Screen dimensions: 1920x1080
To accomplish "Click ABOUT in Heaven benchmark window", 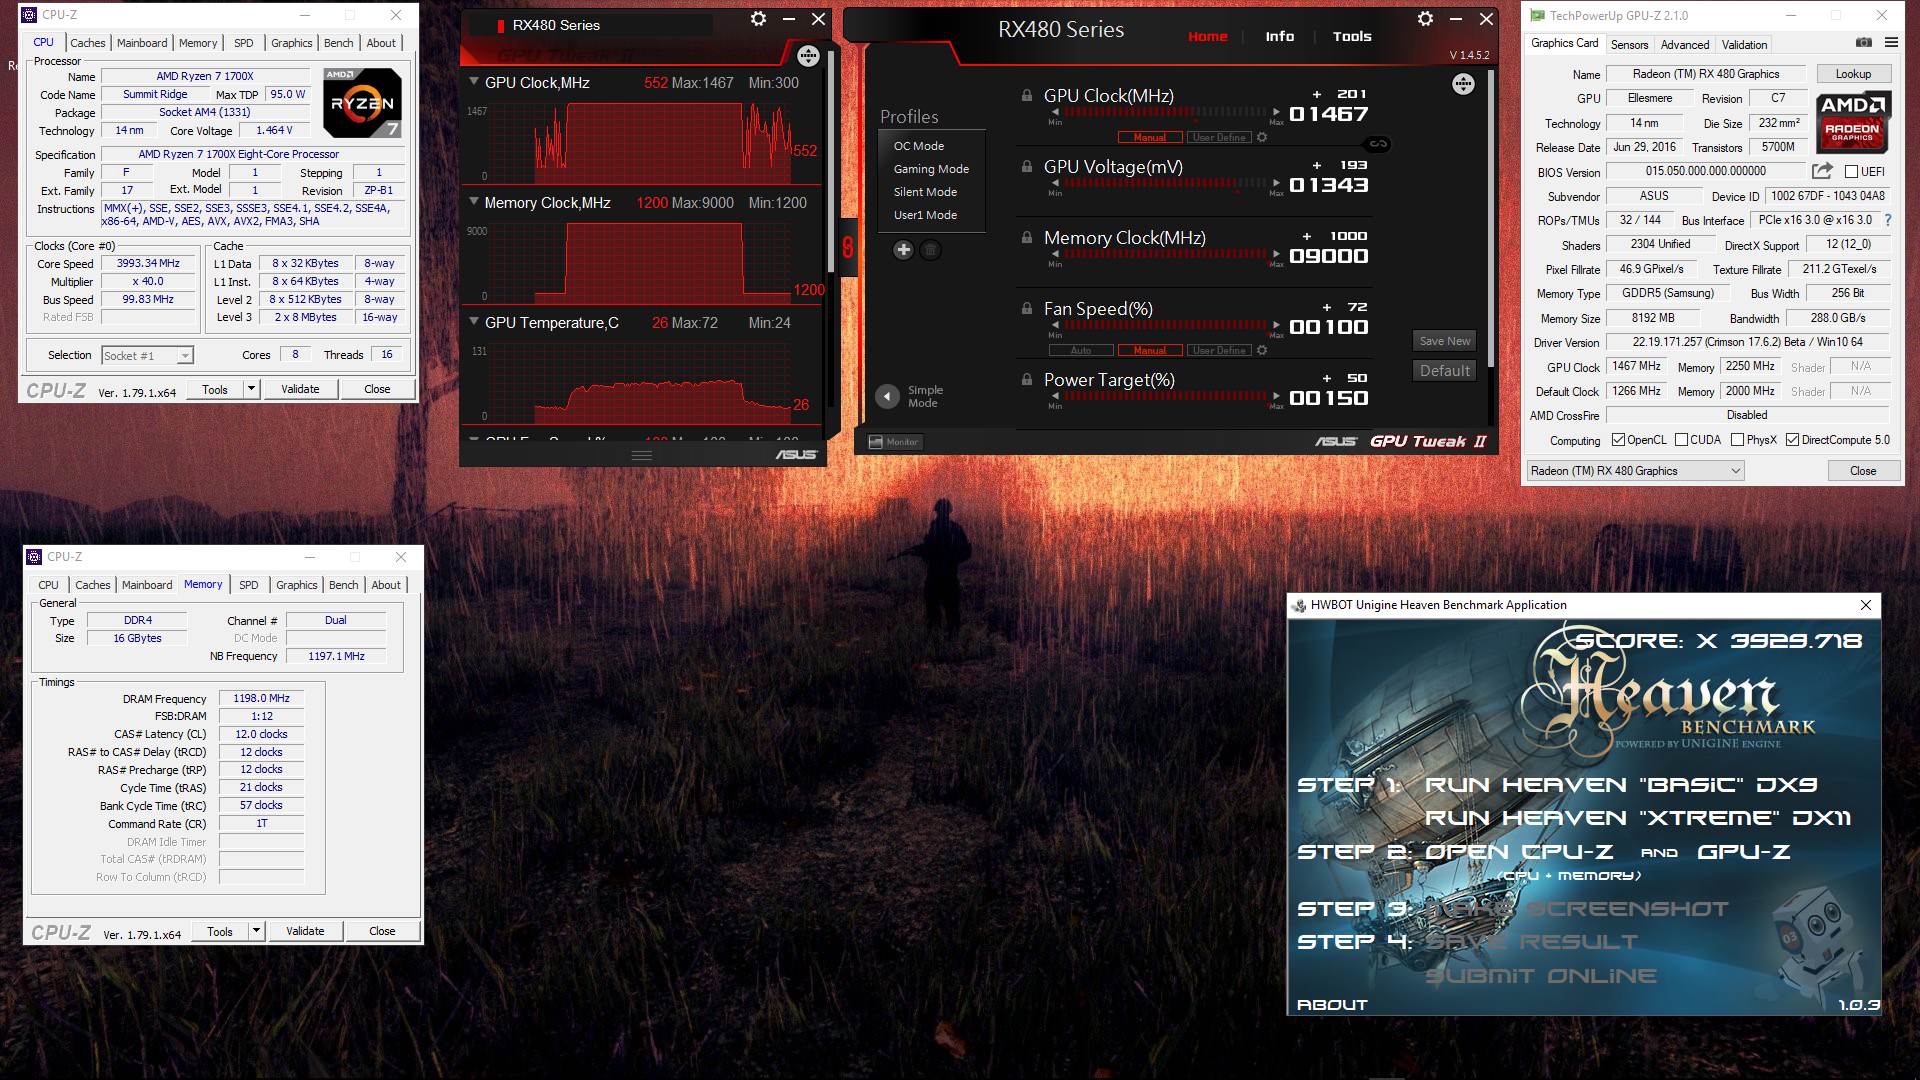I will (x=1332, y=1005).
